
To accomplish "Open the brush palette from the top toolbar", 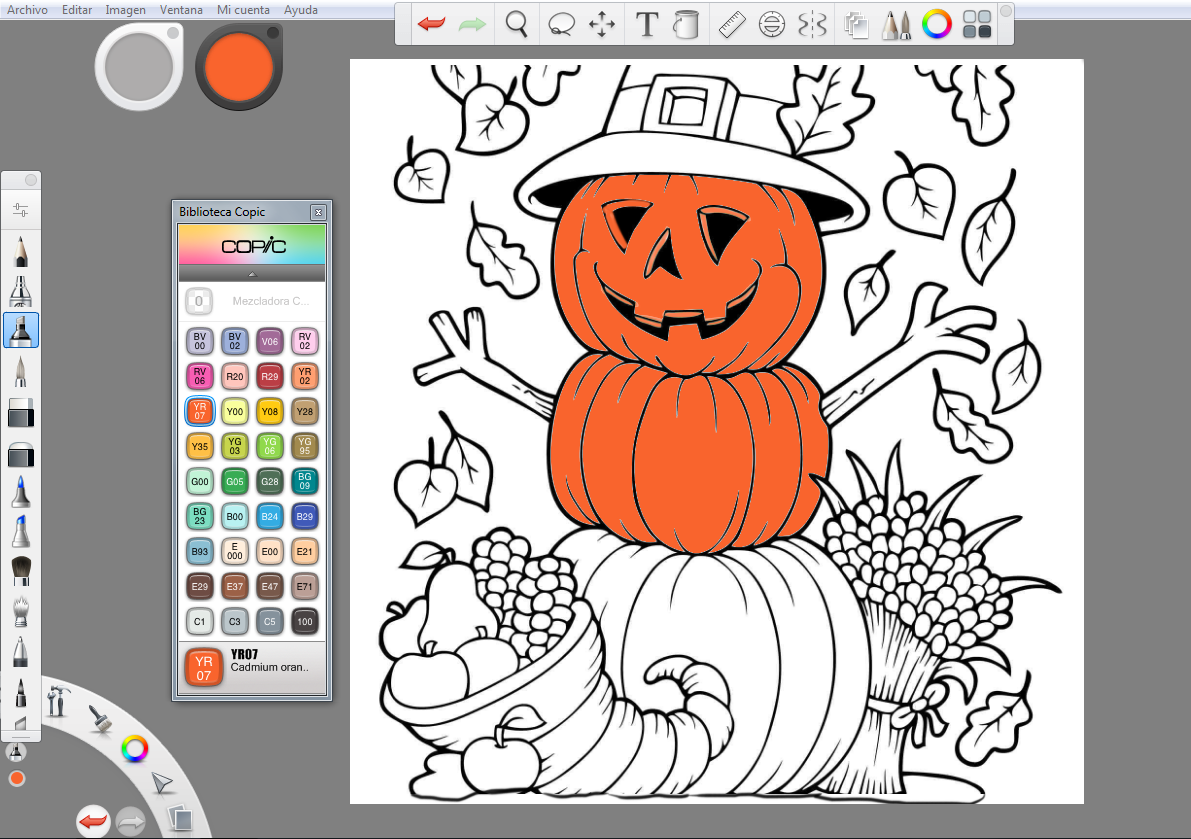I will (896, 24).
